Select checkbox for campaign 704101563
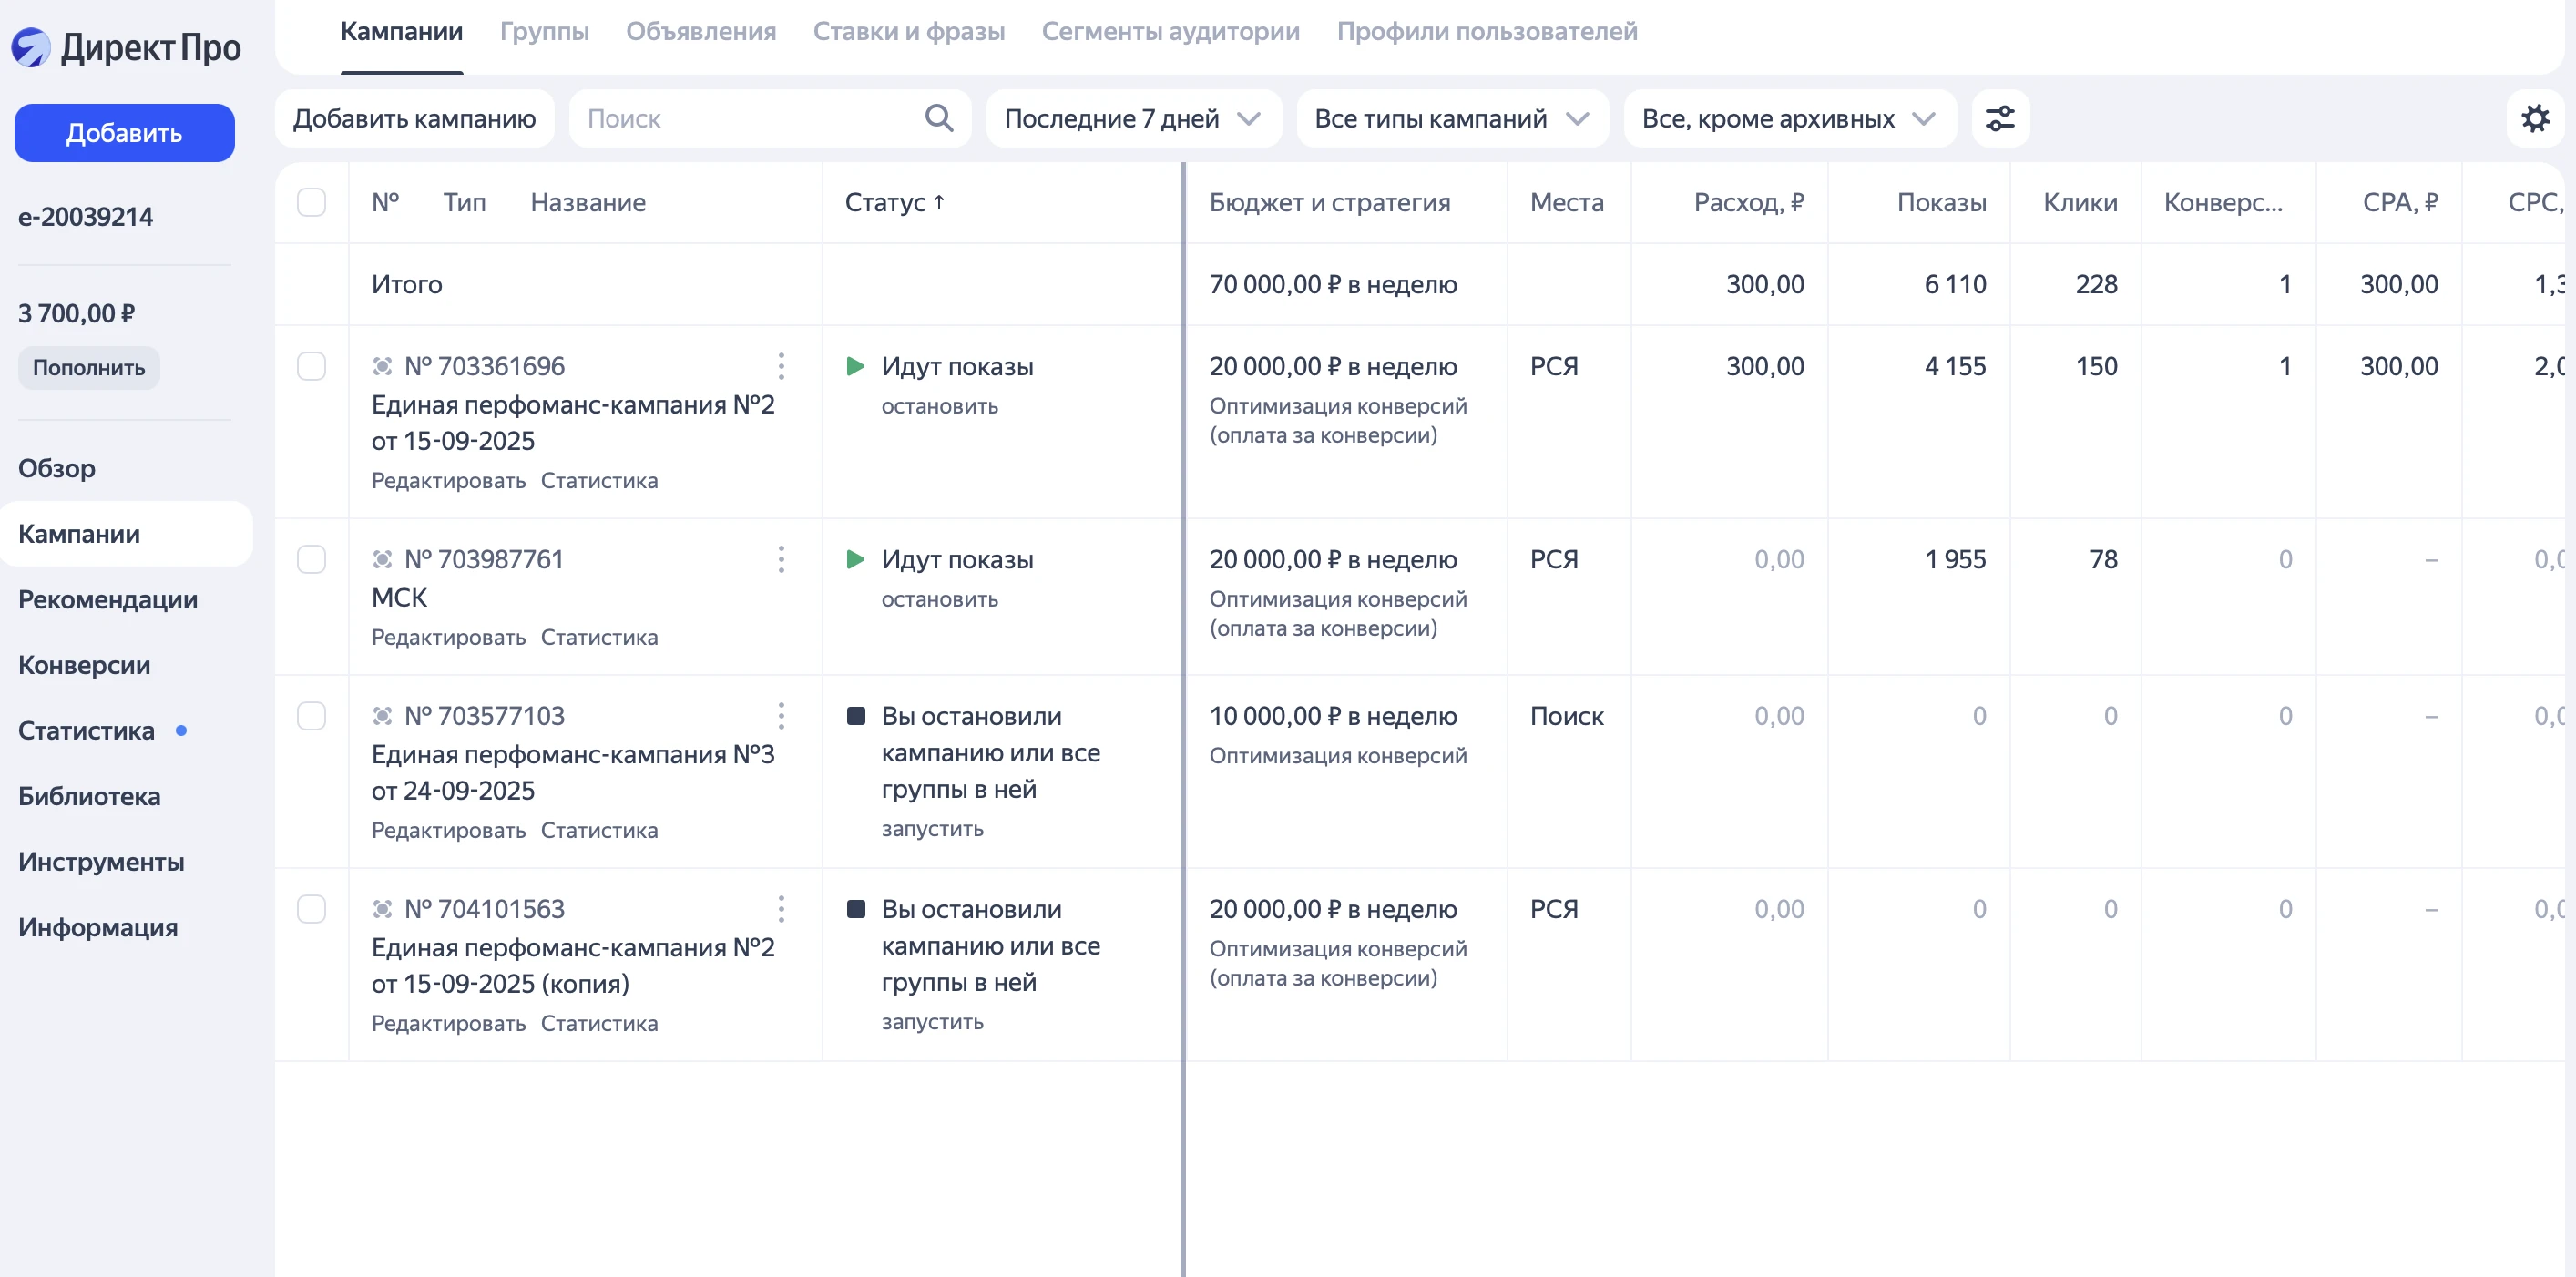This screenshot has height=1277, width=2576. (311, 909)
